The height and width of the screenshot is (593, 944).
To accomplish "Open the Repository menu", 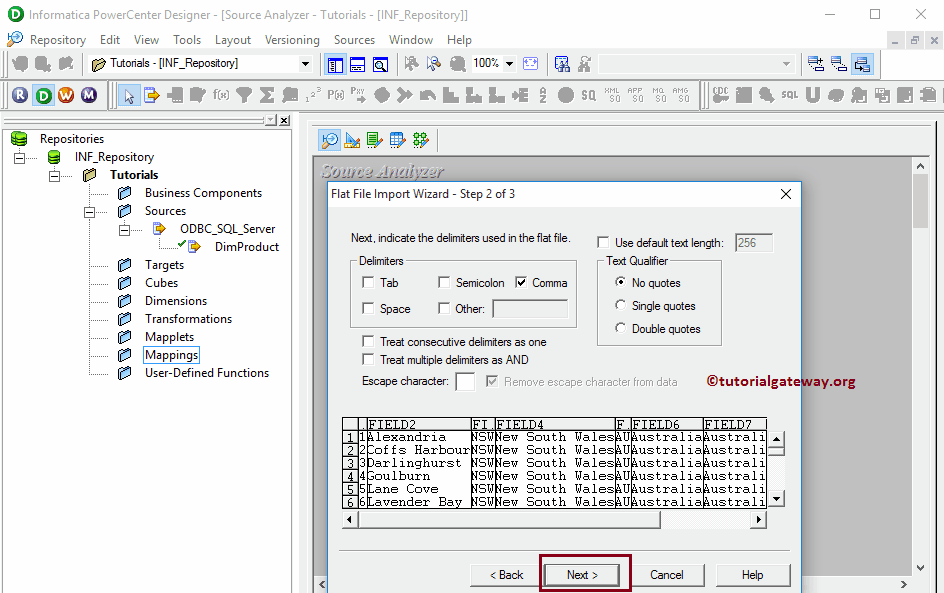I will coord(58,40).
